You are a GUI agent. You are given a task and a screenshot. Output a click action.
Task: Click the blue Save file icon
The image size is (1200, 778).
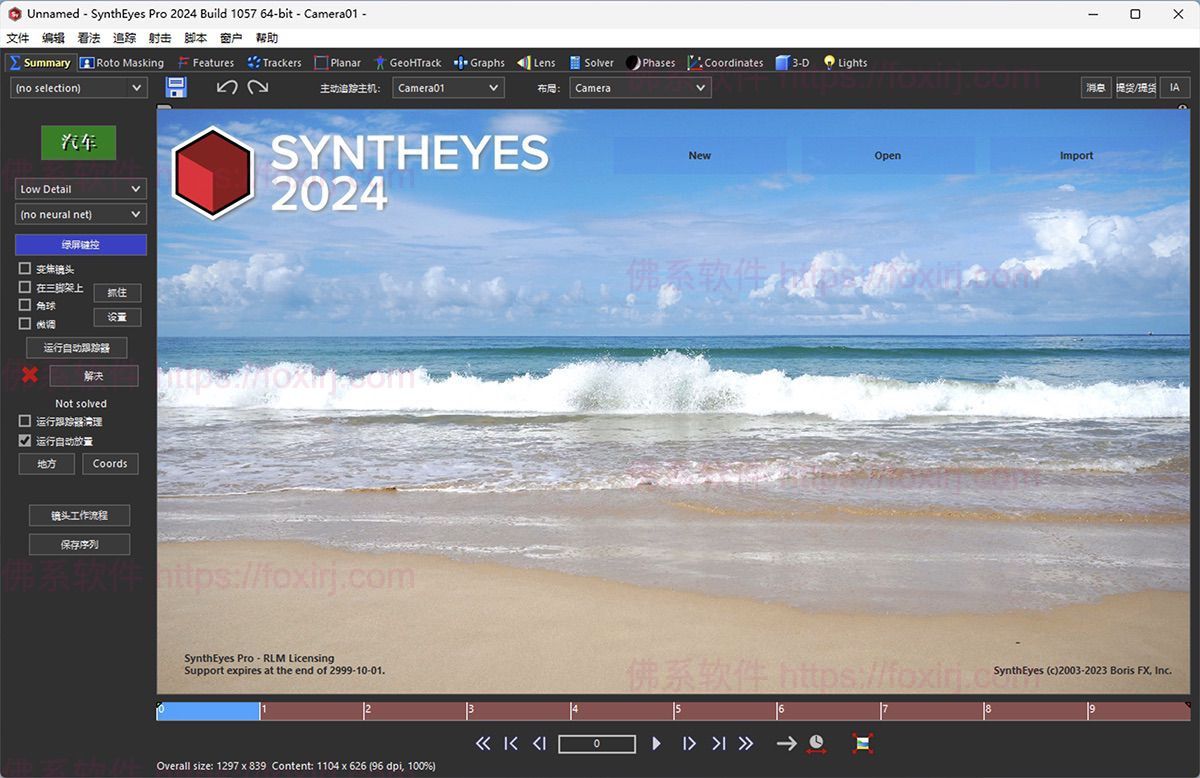(176, 87)
